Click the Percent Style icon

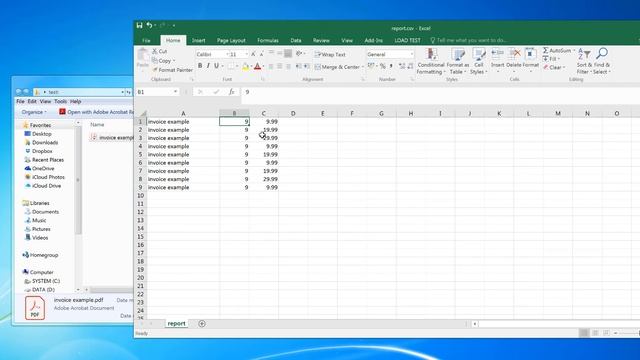382,66
